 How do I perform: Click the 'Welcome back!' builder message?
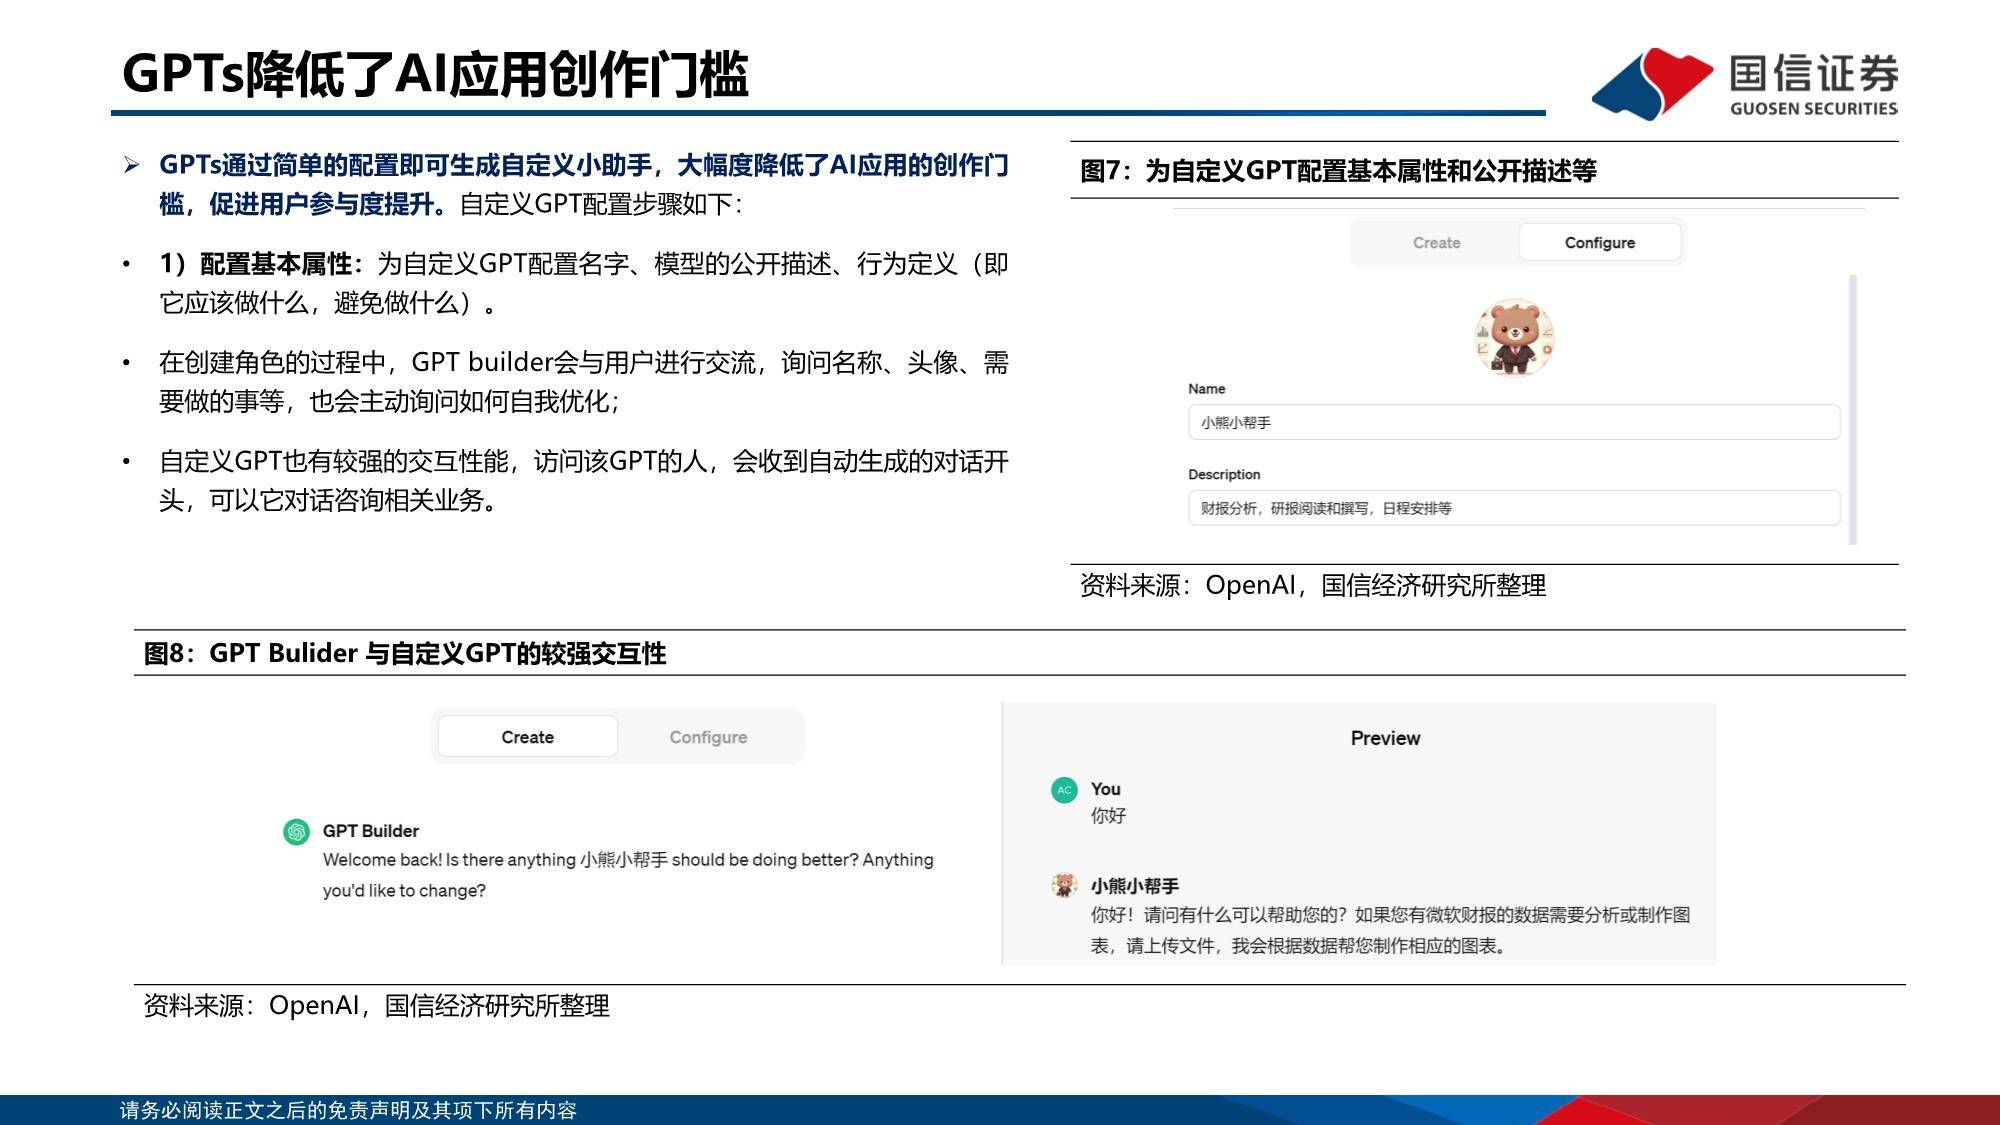coord(628,875)
